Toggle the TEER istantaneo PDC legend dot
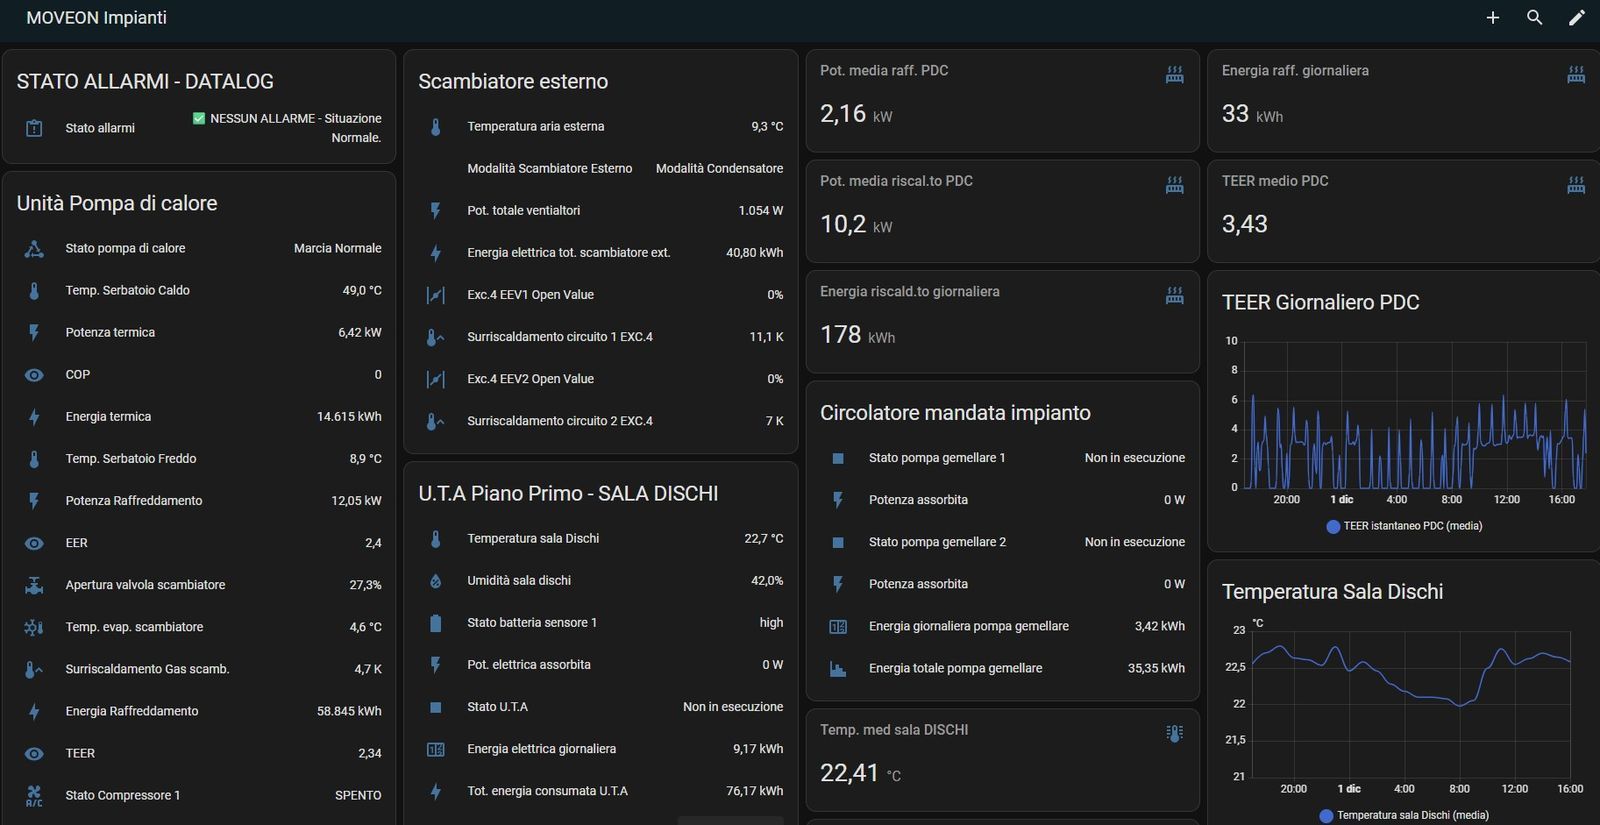Screen dimensions: 1600x825 1333,526
